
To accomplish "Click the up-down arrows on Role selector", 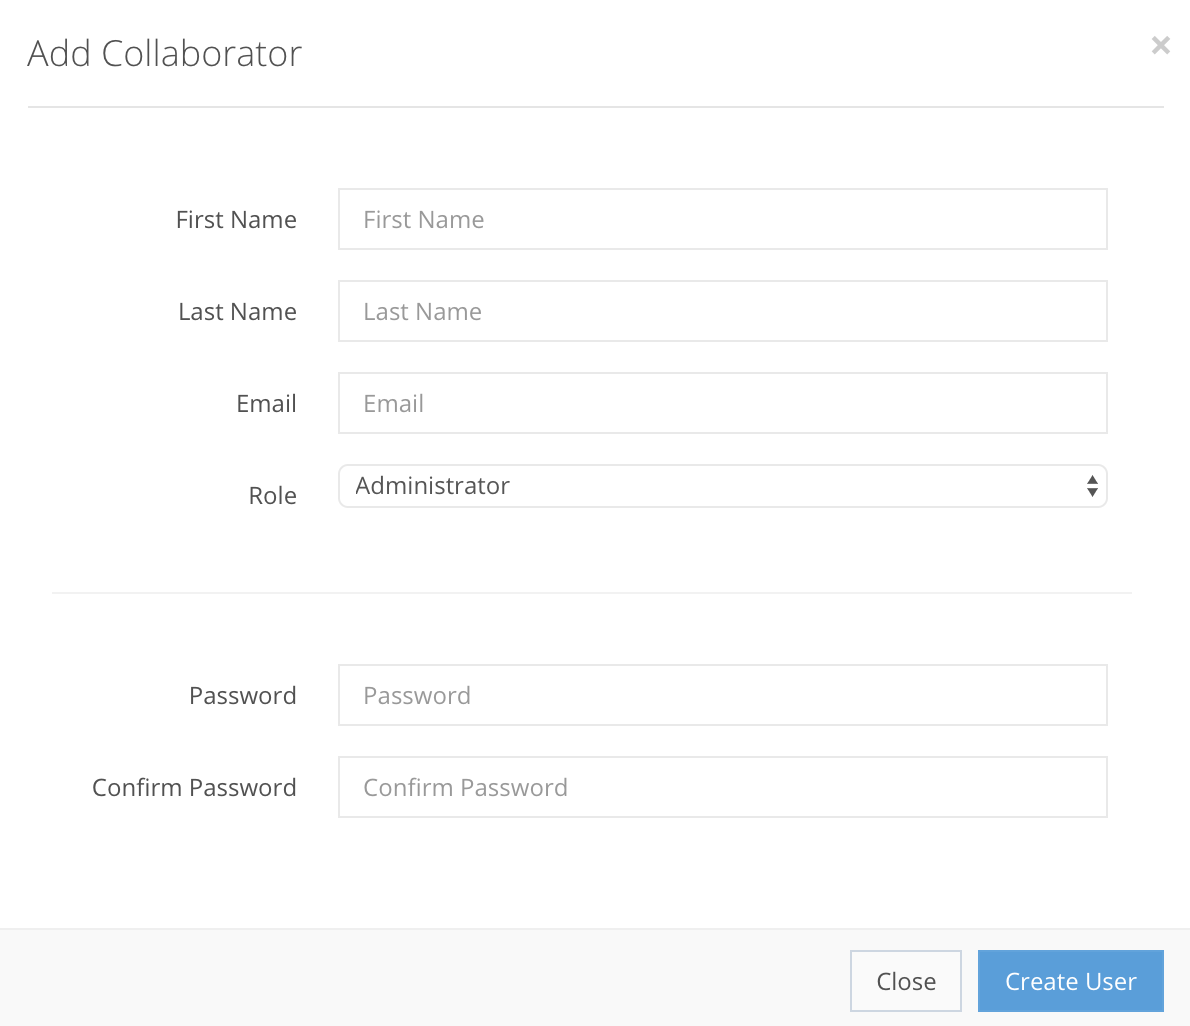I will coord(1091,485).
